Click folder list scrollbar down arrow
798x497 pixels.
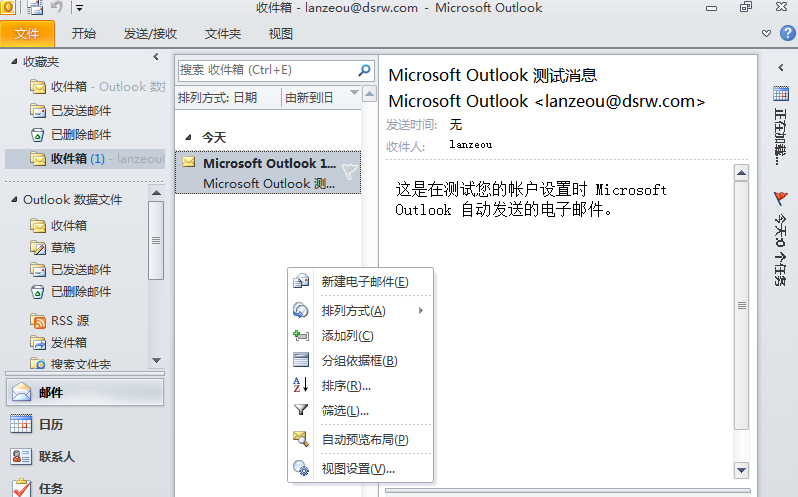156,360
